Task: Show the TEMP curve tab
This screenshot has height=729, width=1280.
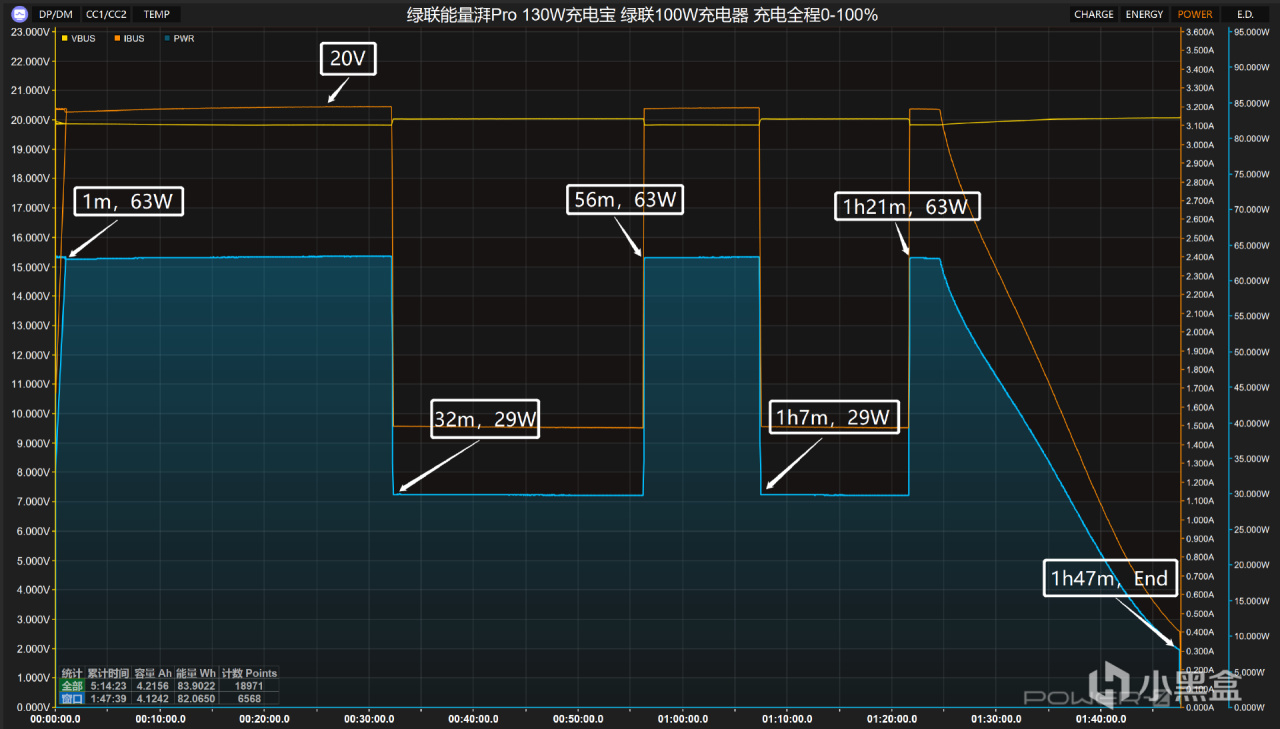Action: click(x=156, y=14)
